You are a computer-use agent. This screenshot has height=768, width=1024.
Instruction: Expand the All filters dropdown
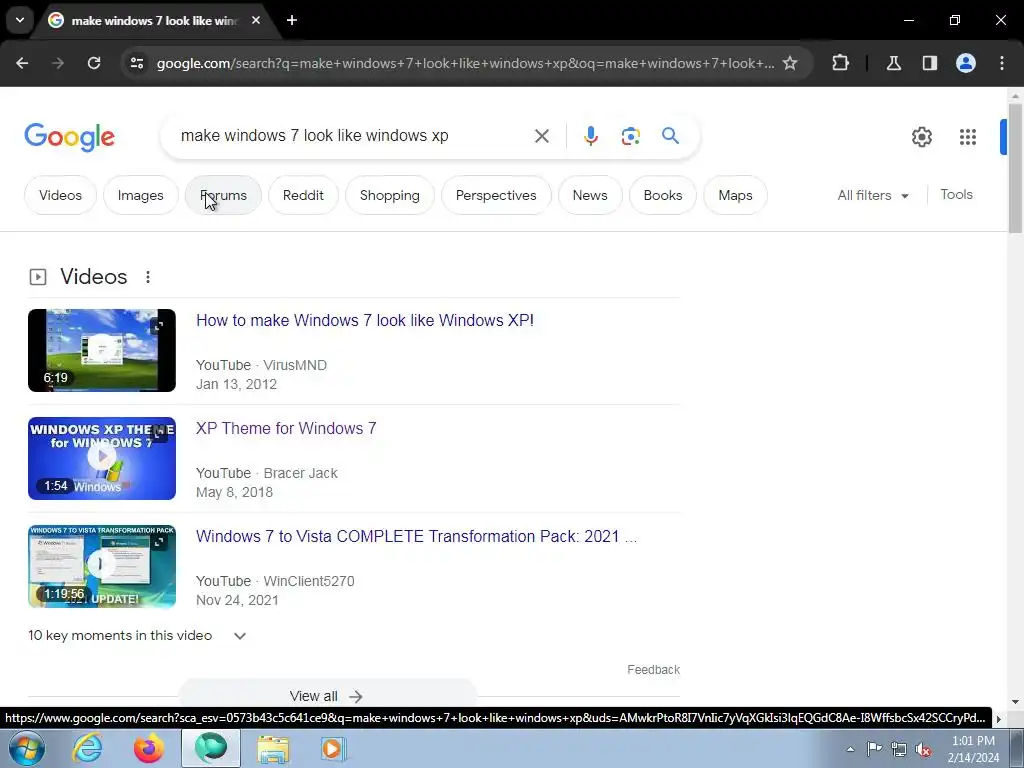coord(872,195)
